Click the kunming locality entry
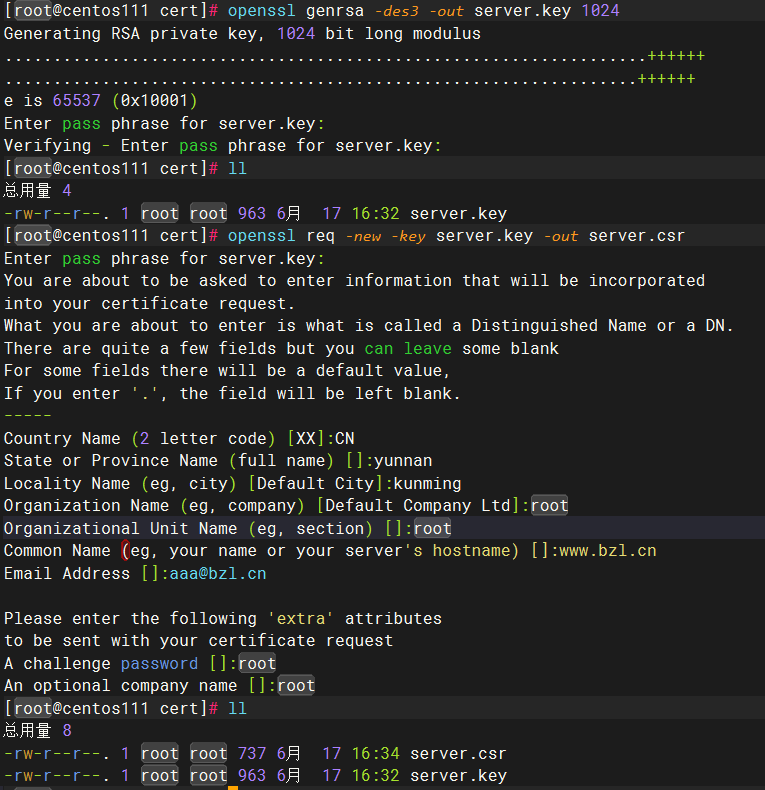 [x=427, y=483]
